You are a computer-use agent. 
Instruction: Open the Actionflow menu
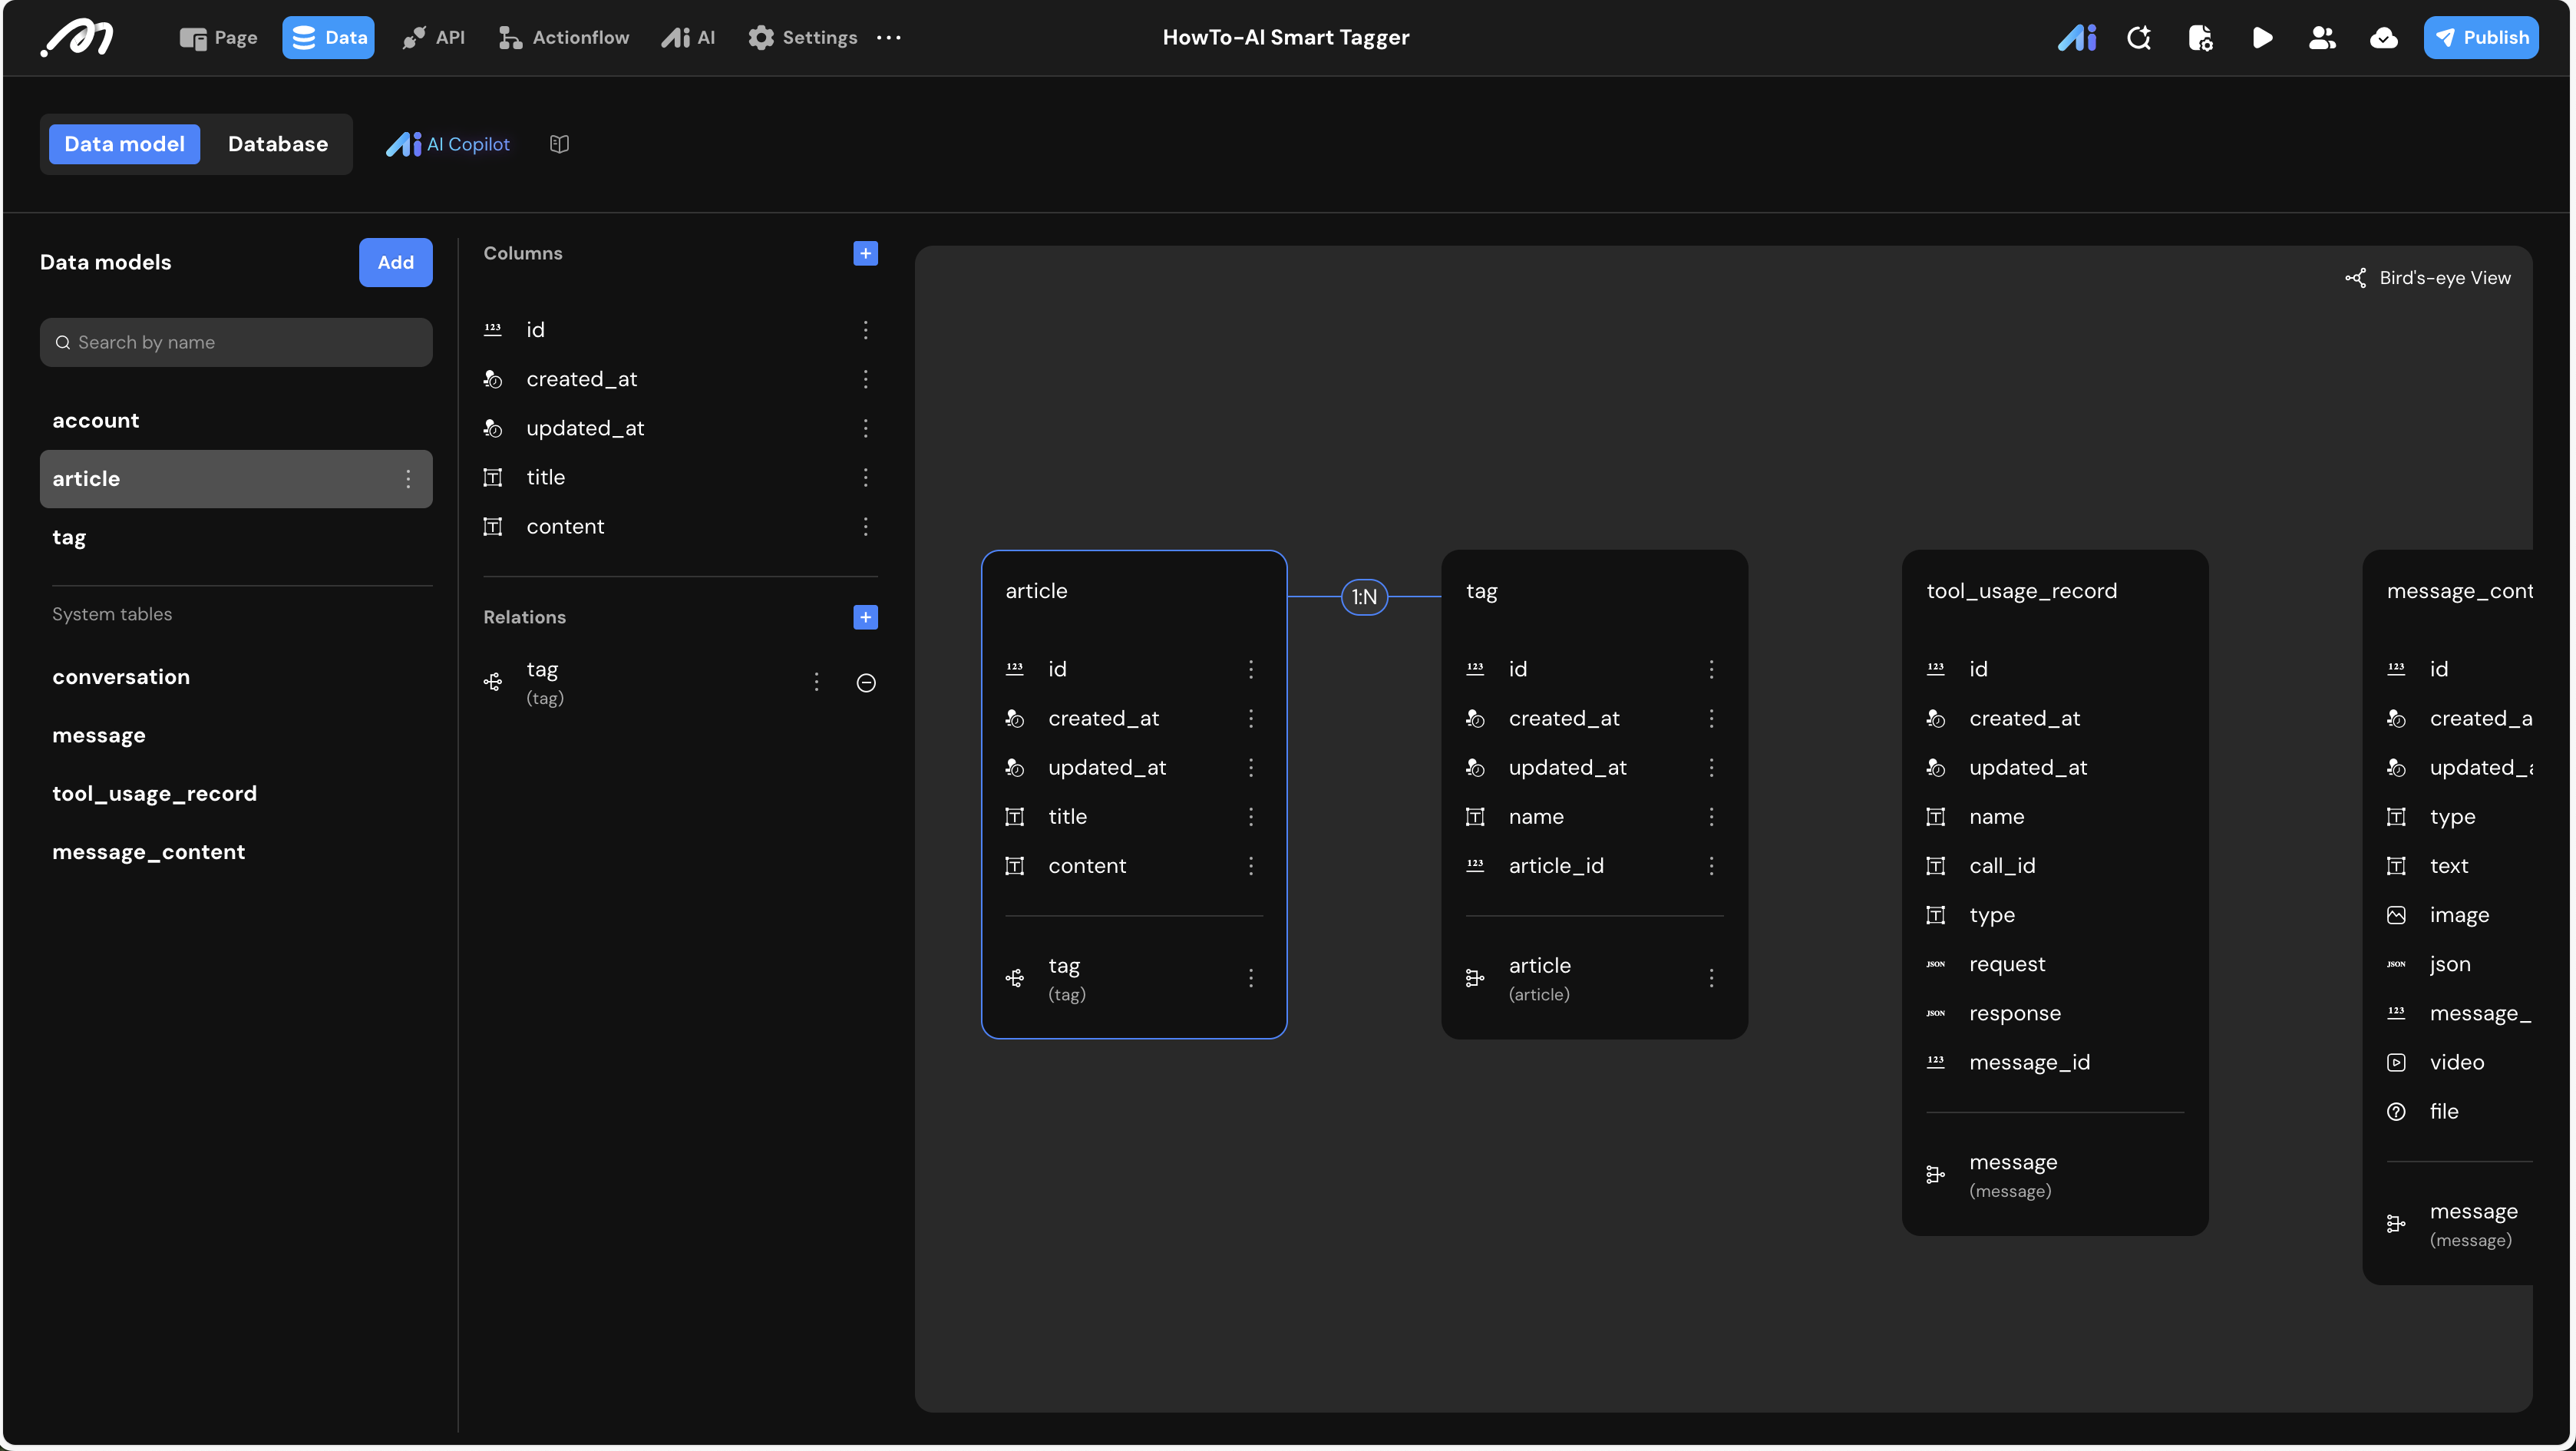pos(564,38)
